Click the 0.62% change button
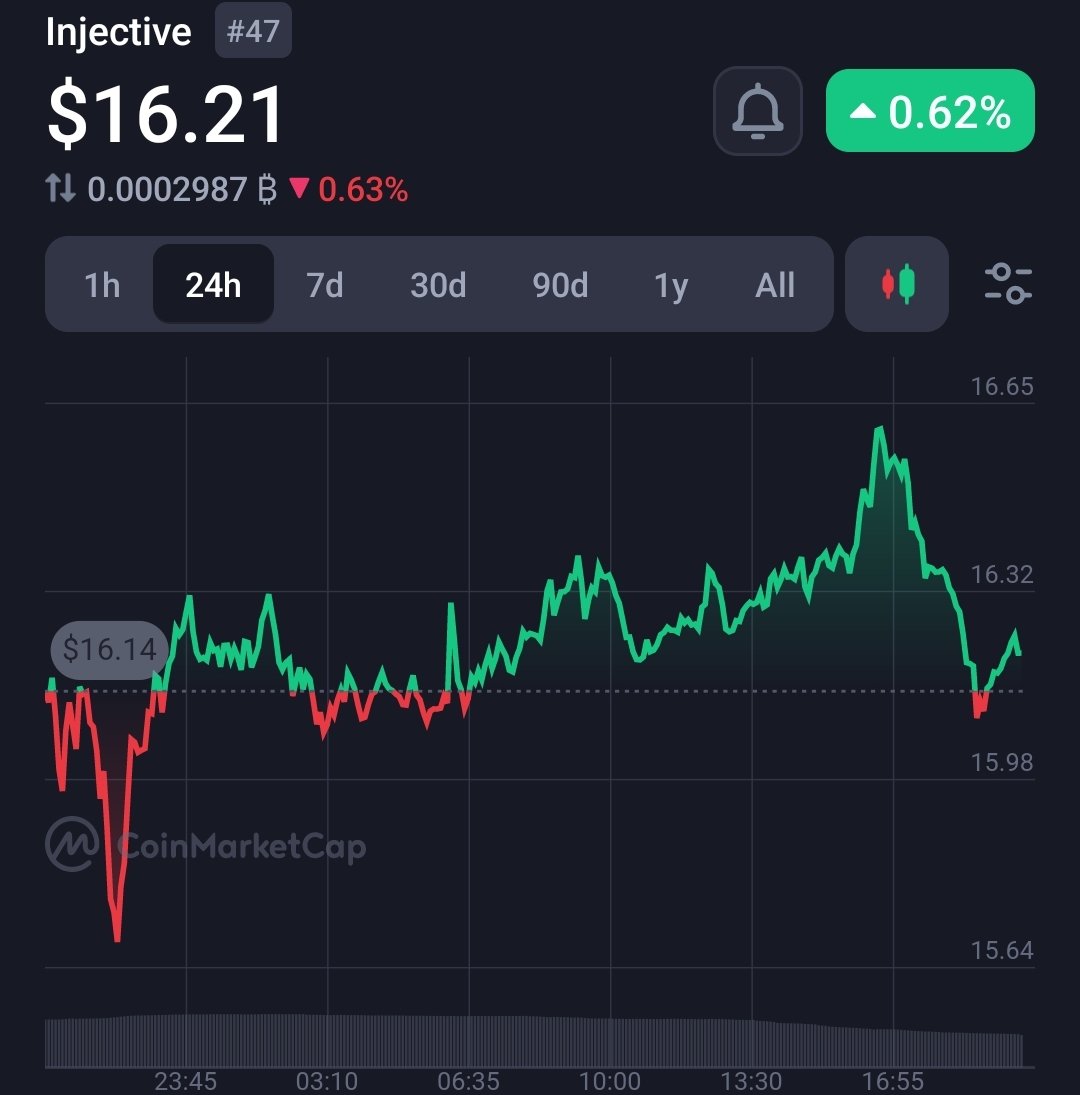The height and width of the screenshot is (1095, 1080). (929, 113)
